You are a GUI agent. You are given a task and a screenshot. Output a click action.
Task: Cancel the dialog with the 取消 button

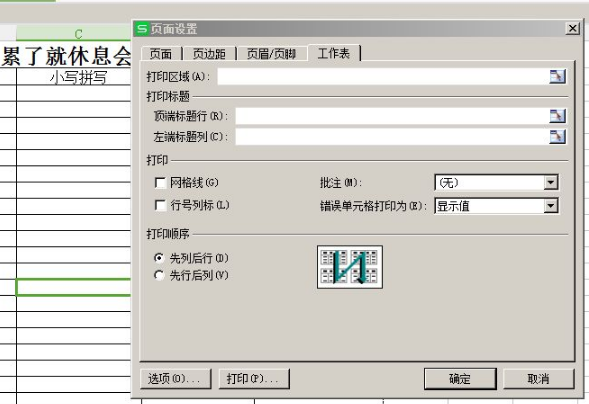pyautogui.click(x=539, y=378)
